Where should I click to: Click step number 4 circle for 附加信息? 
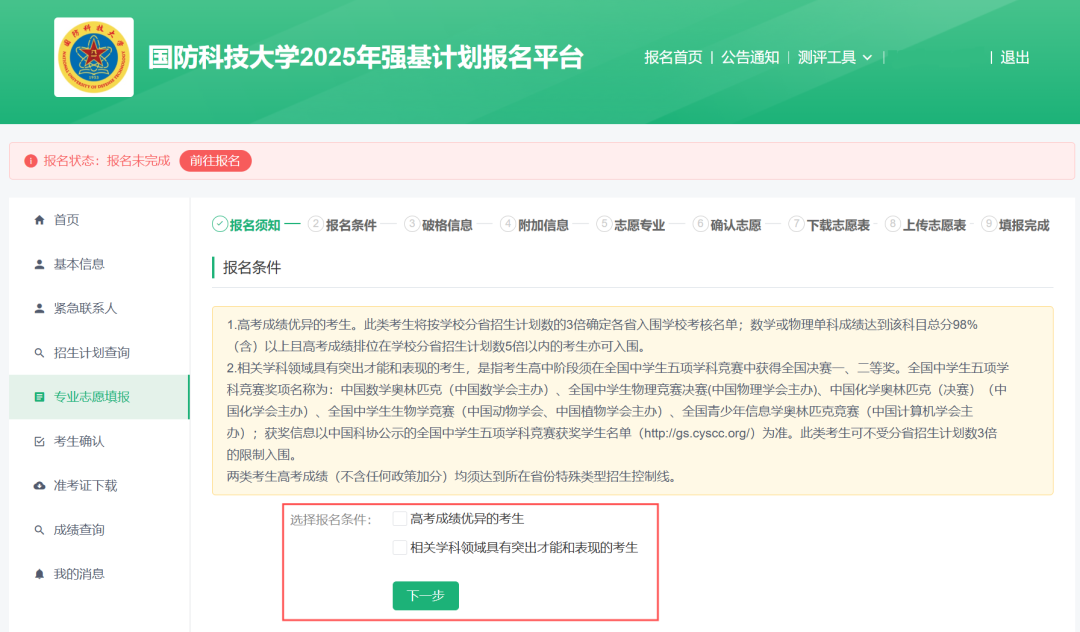(x=508, y=224)
